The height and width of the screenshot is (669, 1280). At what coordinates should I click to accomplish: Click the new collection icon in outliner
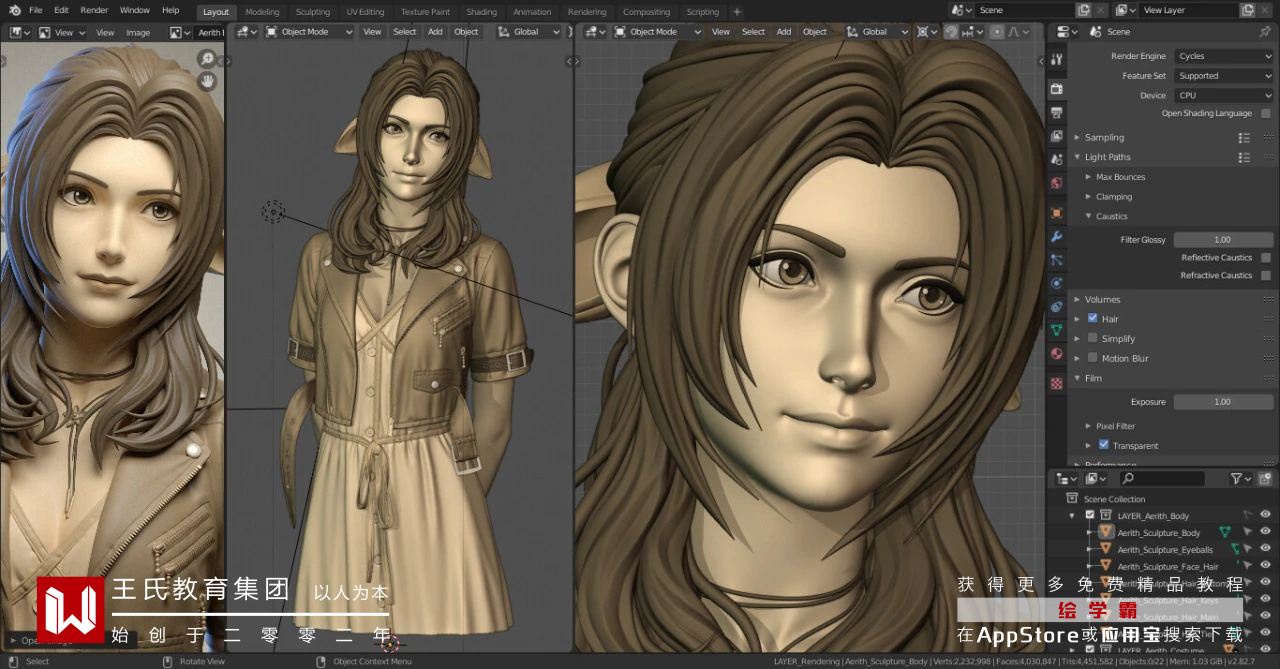point(1266,479)
